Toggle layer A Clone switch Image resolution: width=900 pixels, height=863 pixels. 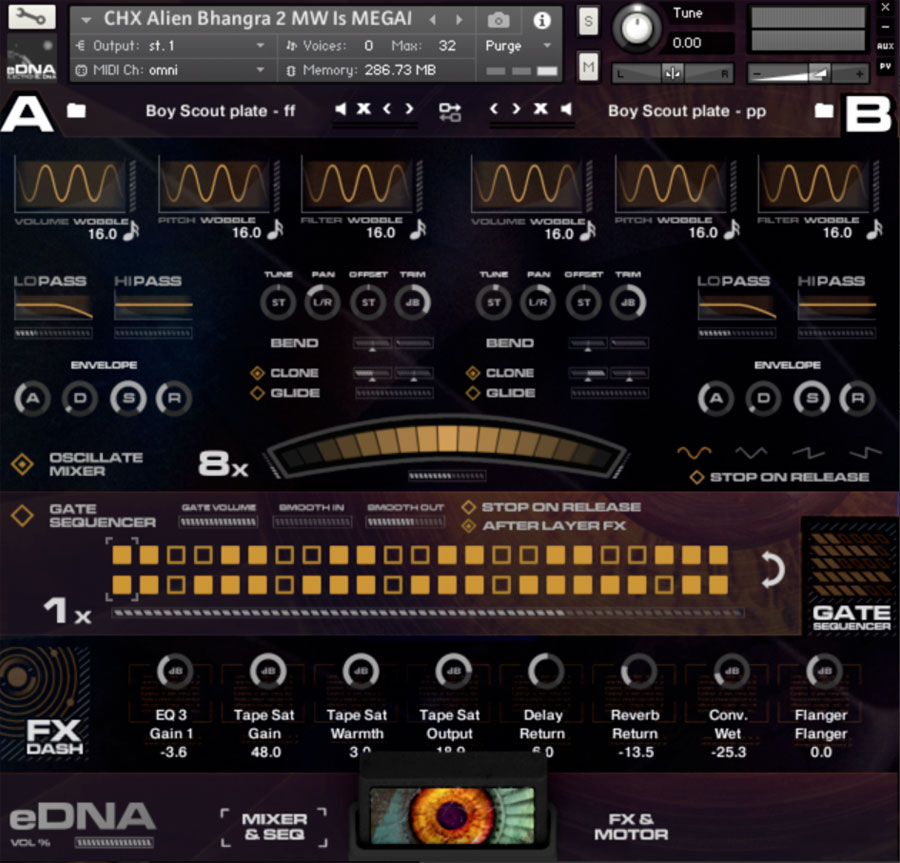coord(257,373)
